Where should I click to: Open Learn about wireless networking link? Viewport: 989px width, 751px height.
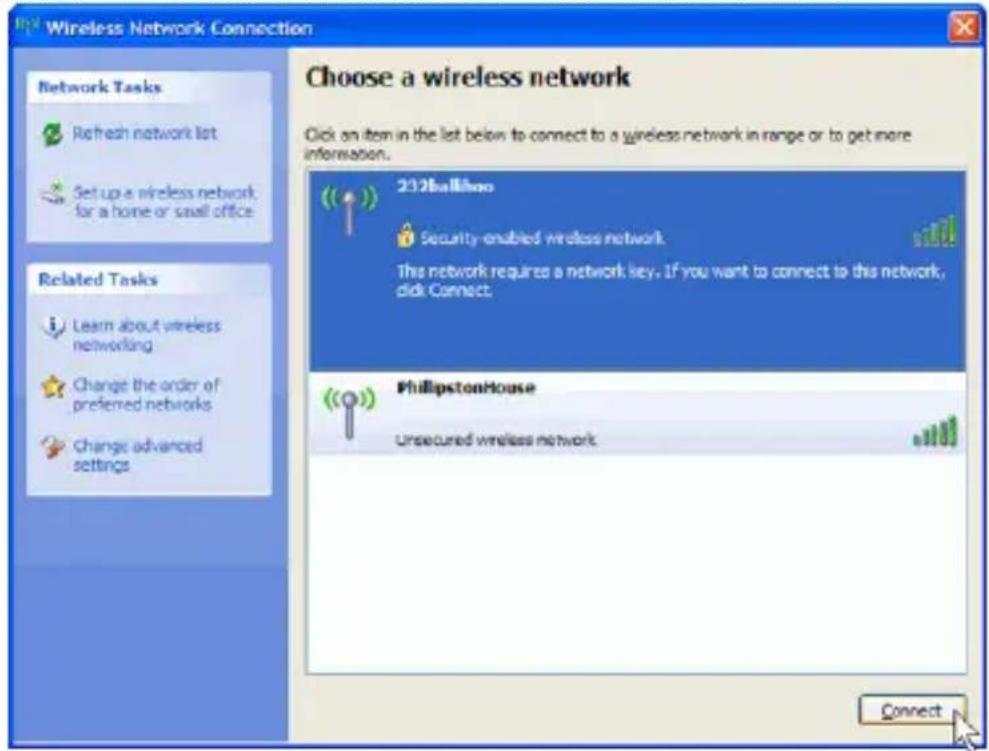pos(146,335)
